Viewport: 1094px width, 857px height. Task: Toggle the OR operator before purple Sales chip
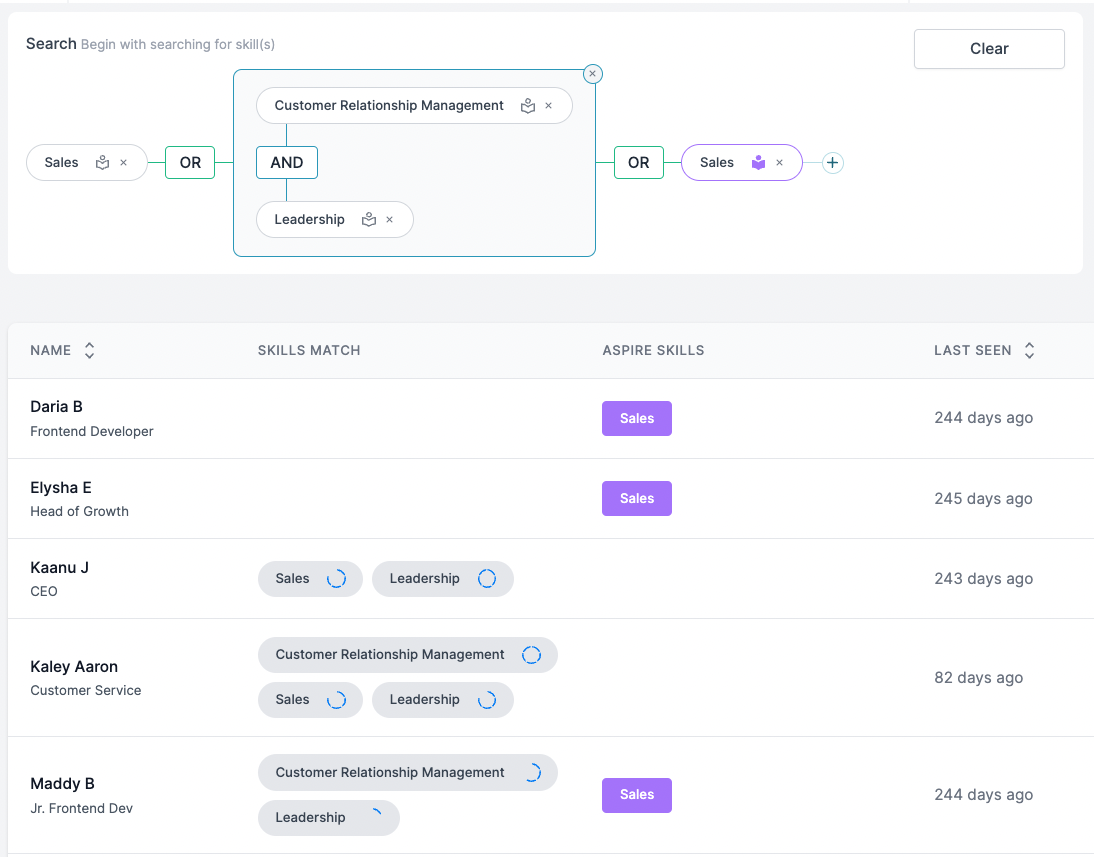638,163
